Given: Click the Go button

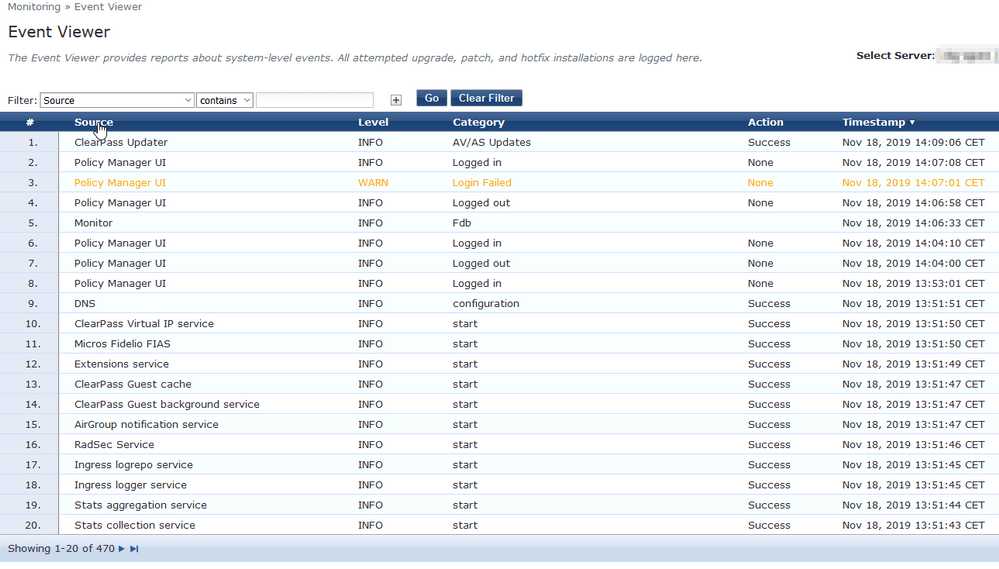Looking at the screenshot, I should (431, 98).
